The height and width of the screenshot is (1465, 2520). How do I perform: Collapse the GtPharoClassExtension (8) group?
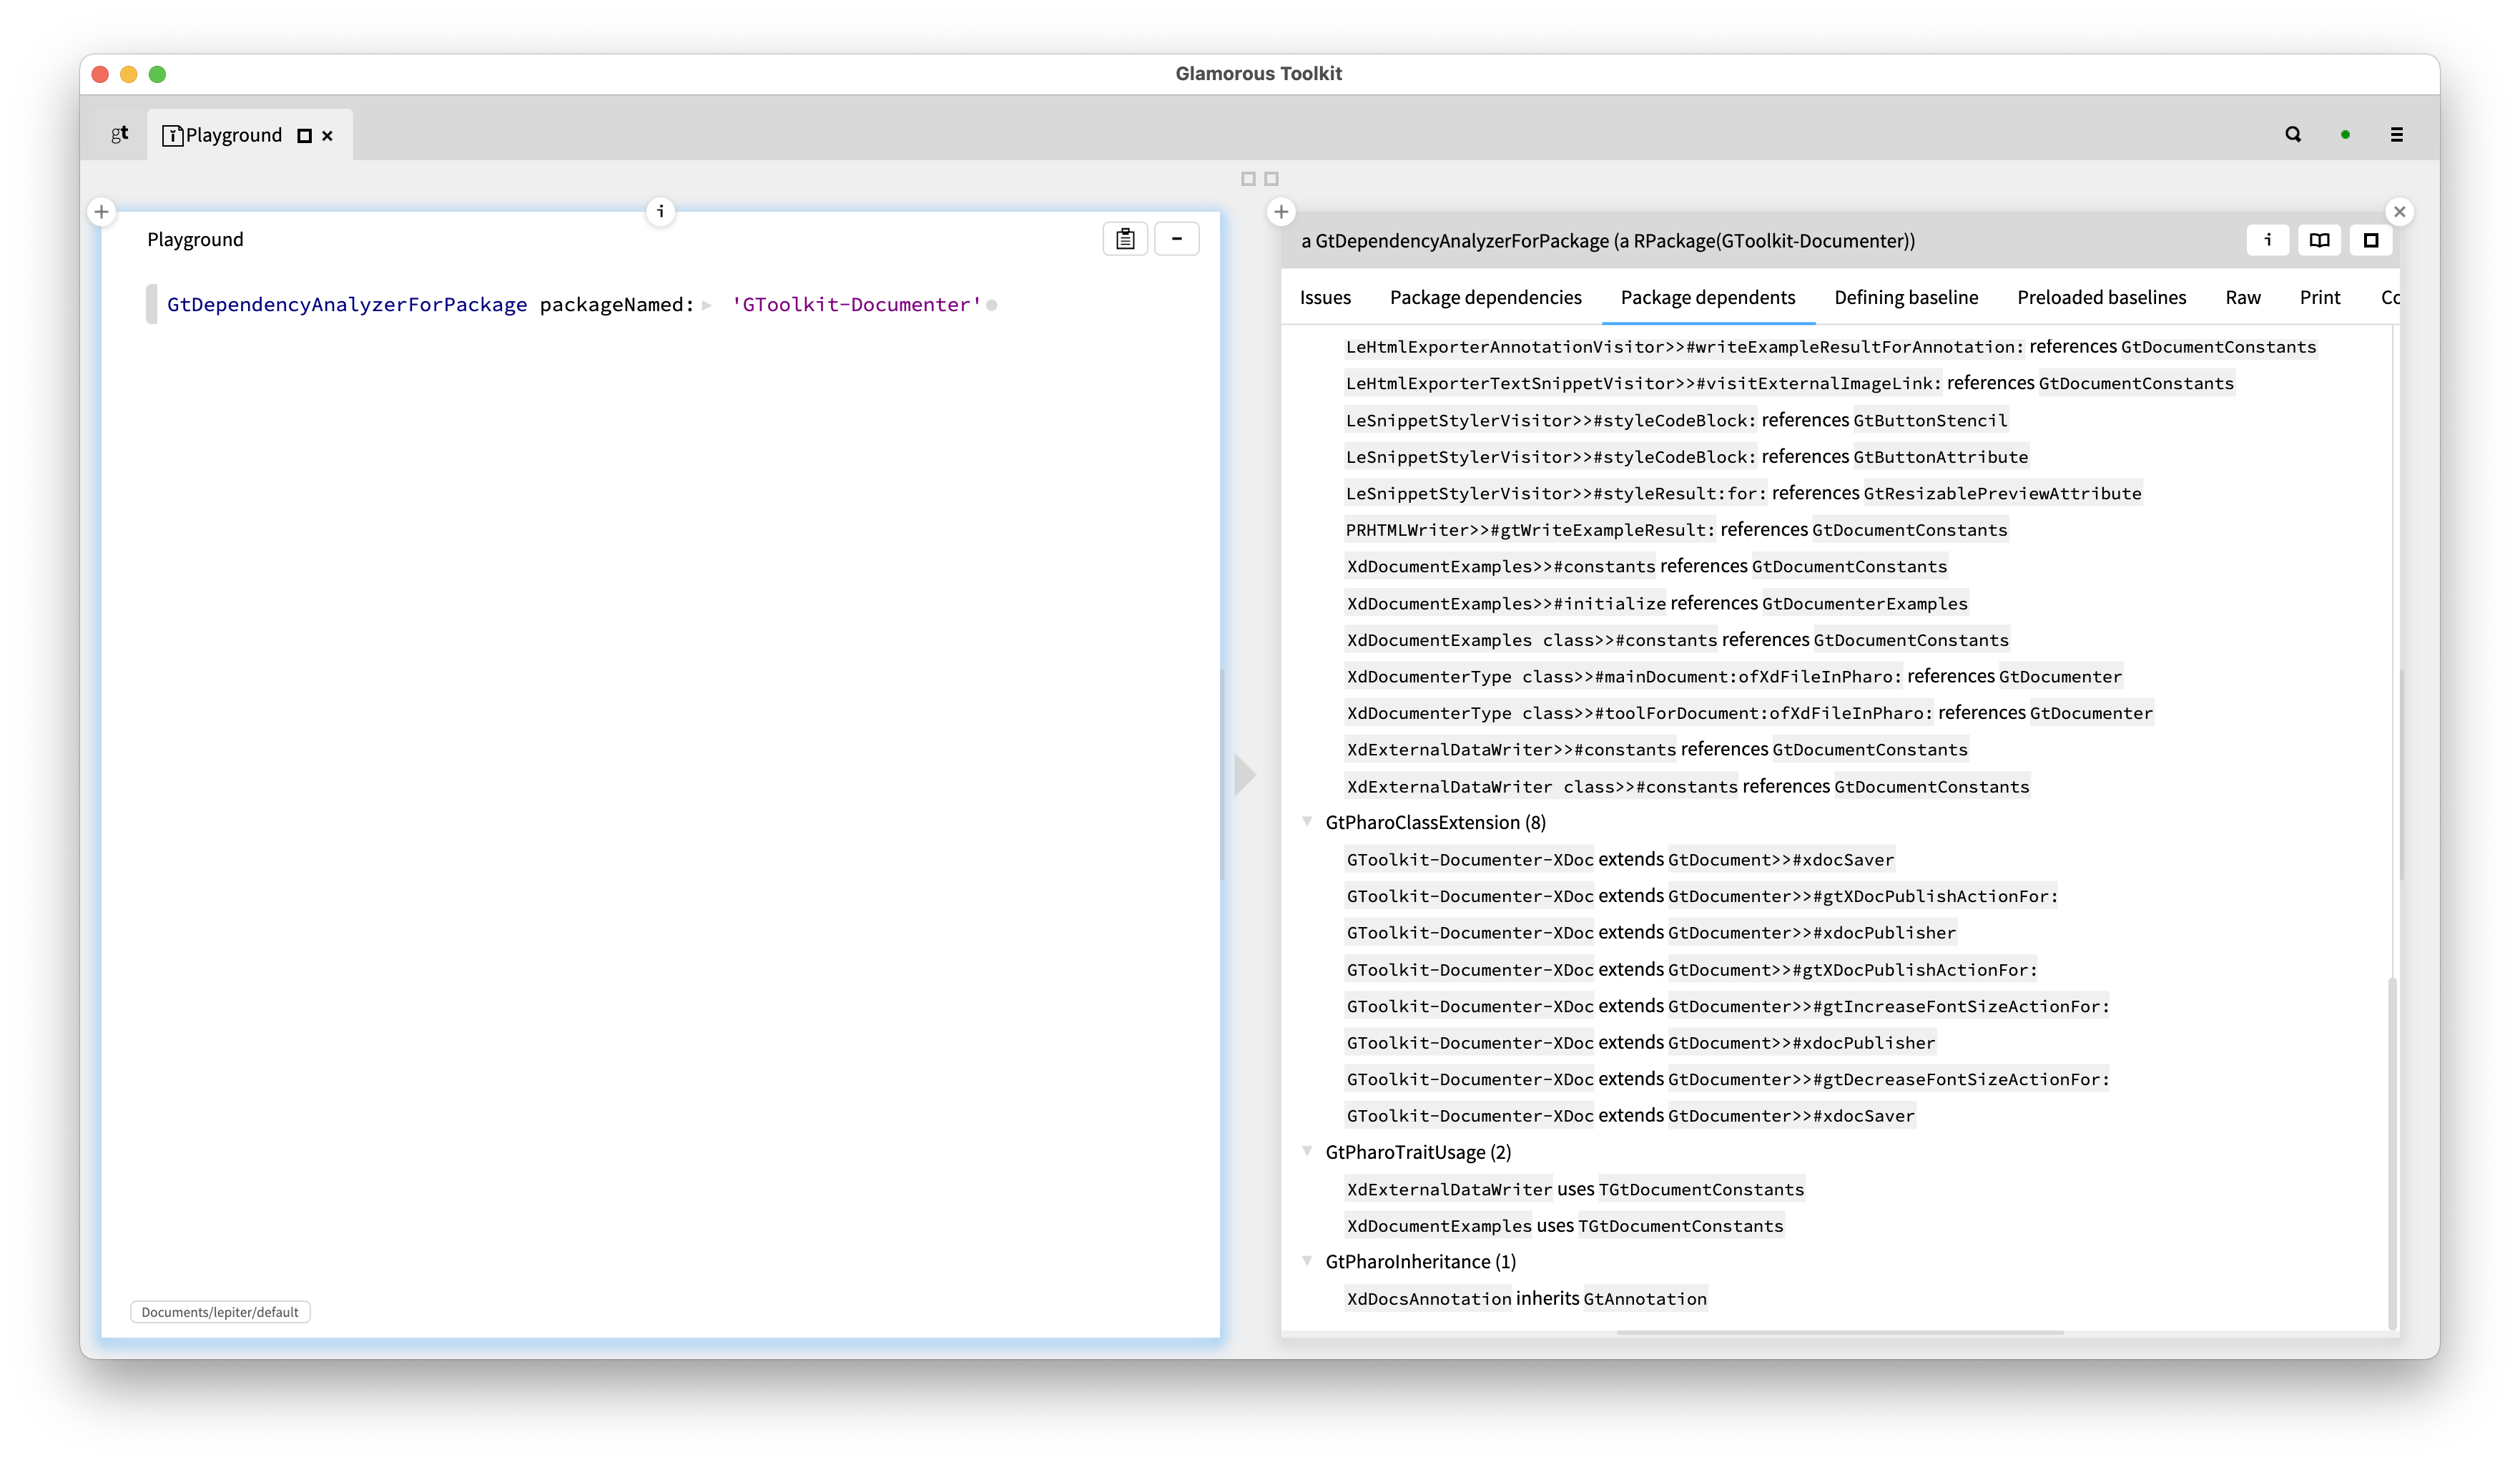coord(1308,822)
